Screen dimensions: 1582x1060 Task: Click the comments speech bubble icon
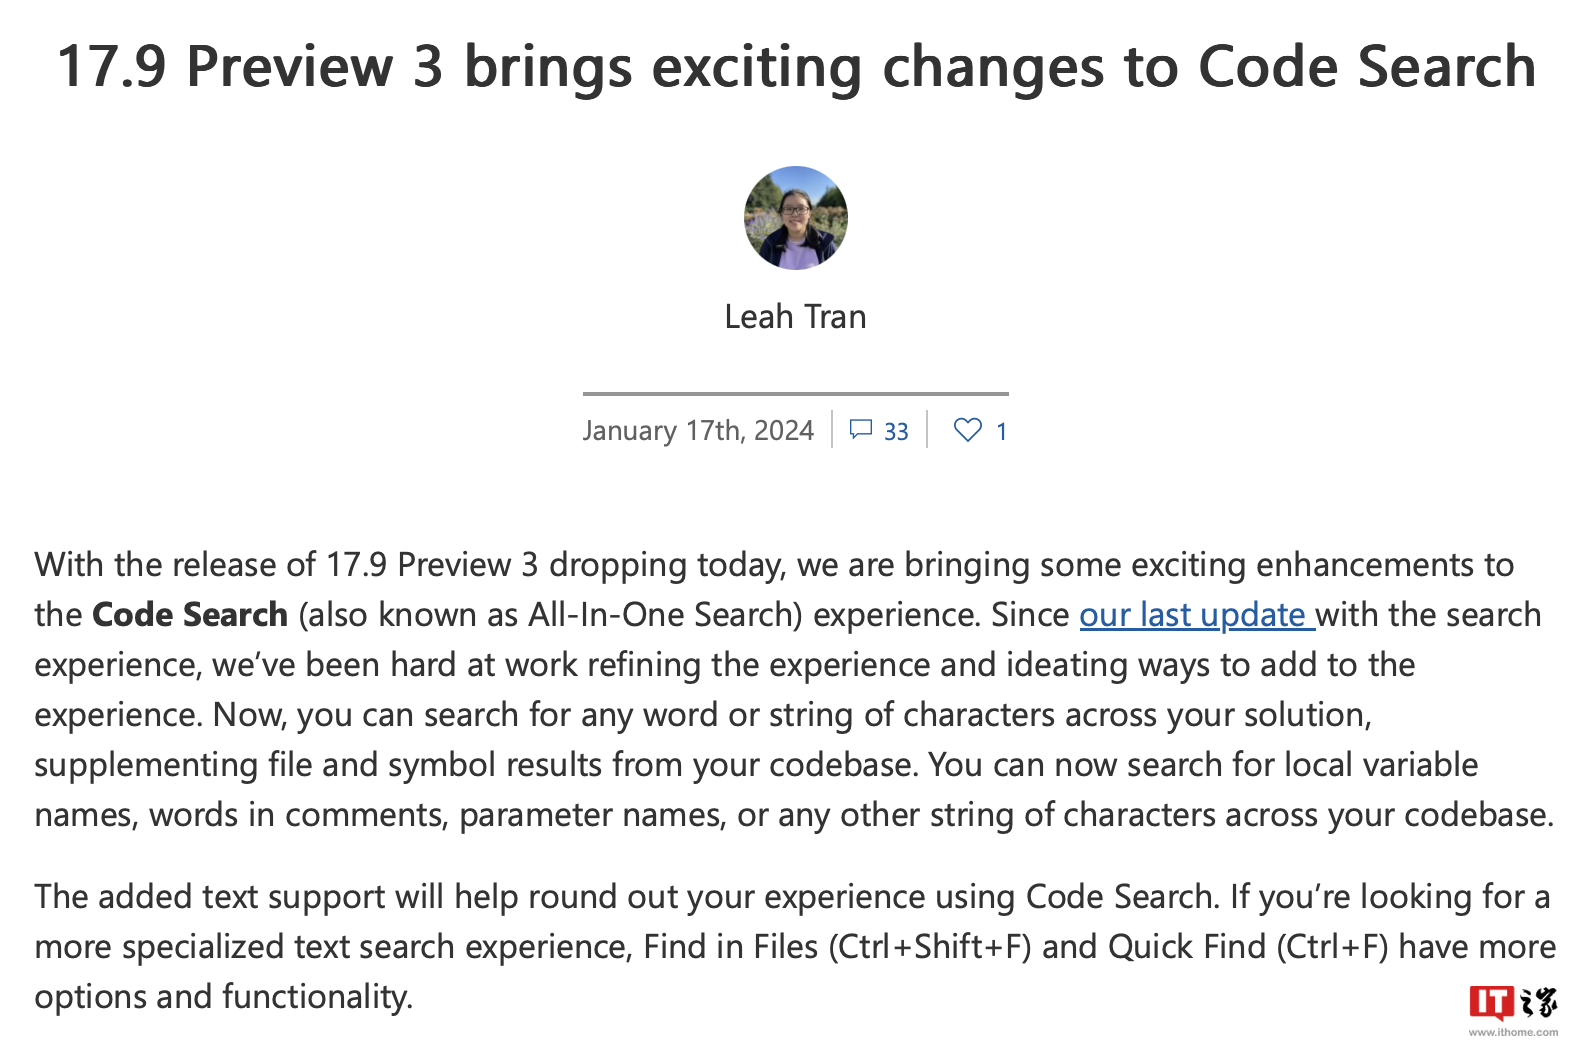coord(860,430)
